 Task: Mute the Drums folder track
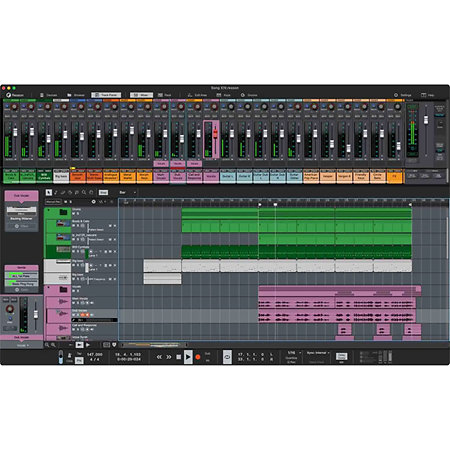(x=73, y=214)
